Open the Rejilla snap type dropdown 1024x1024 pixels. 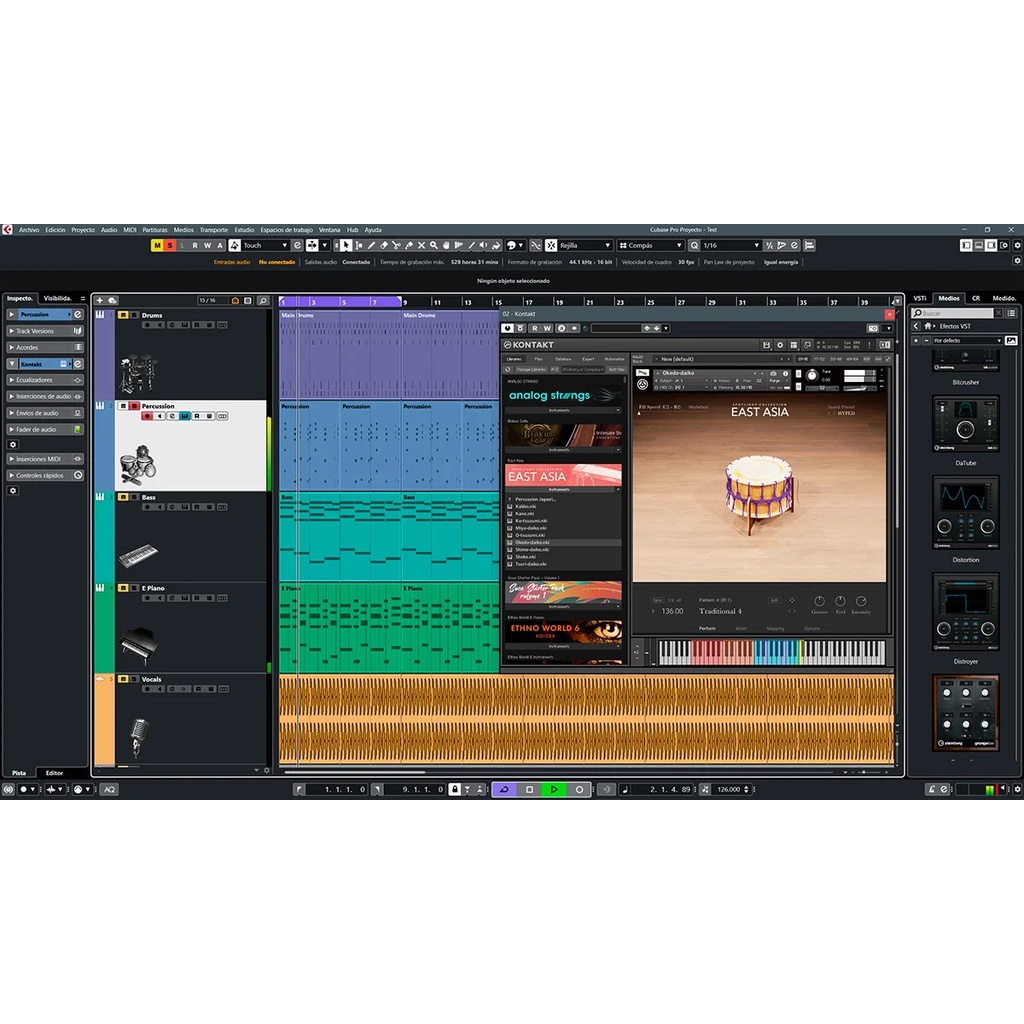[585, 246]
